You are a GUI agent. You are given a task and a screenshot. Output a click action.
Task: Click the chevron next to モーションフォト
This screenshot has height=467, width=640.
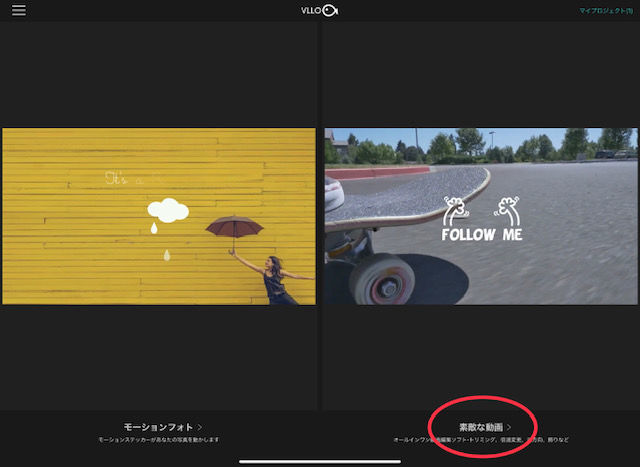pyautogui.click(x=200, y=427)
